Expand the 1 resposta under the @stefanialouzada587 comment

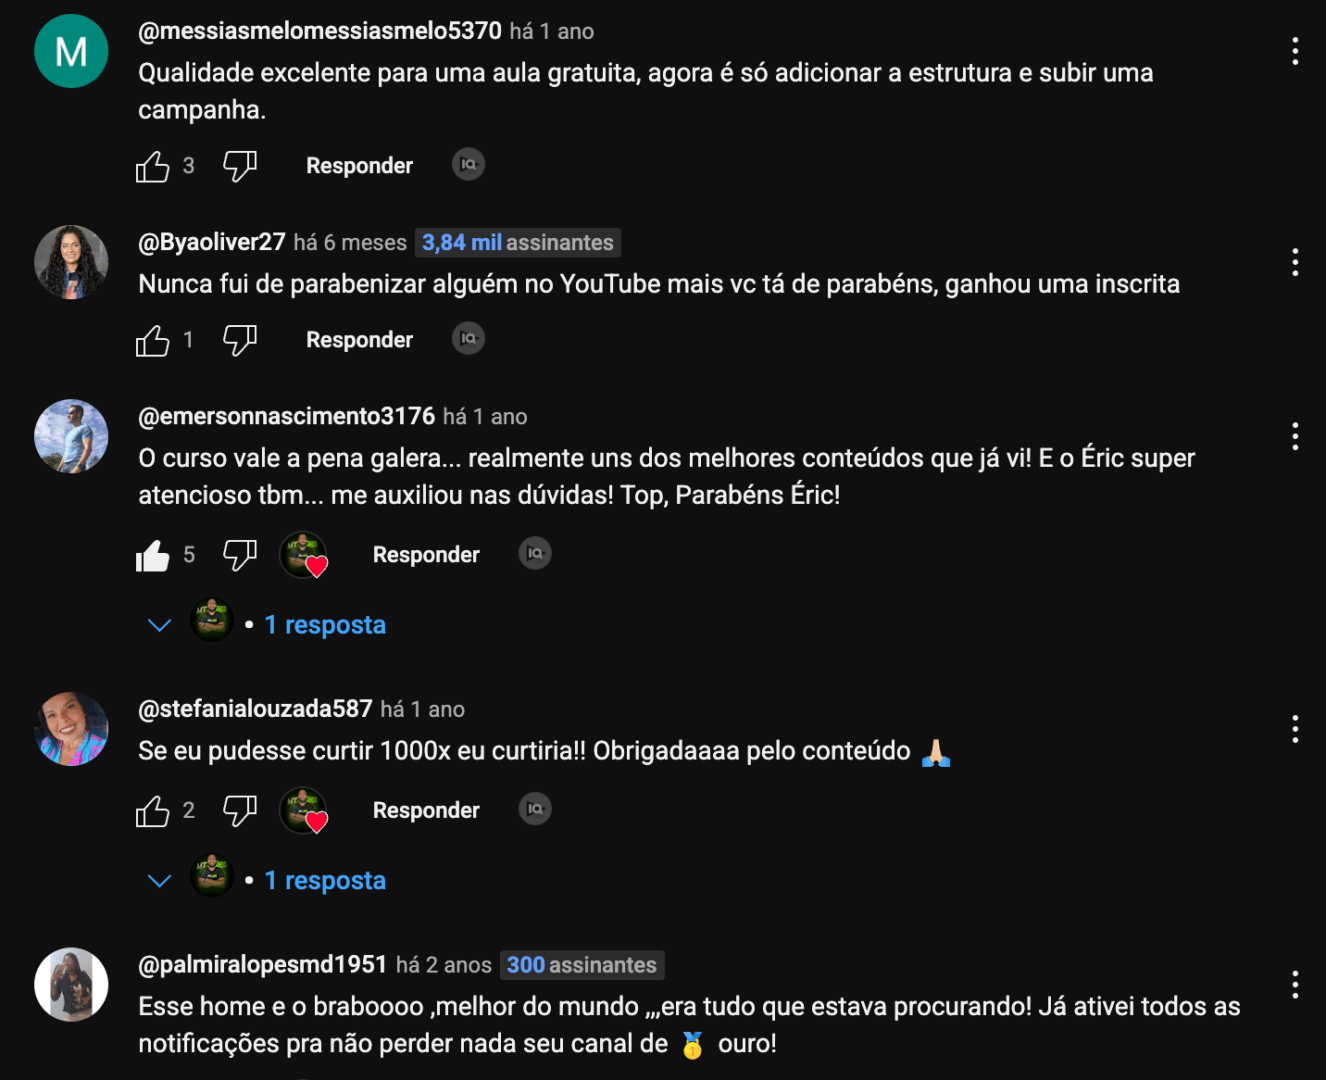click(325, 881)
